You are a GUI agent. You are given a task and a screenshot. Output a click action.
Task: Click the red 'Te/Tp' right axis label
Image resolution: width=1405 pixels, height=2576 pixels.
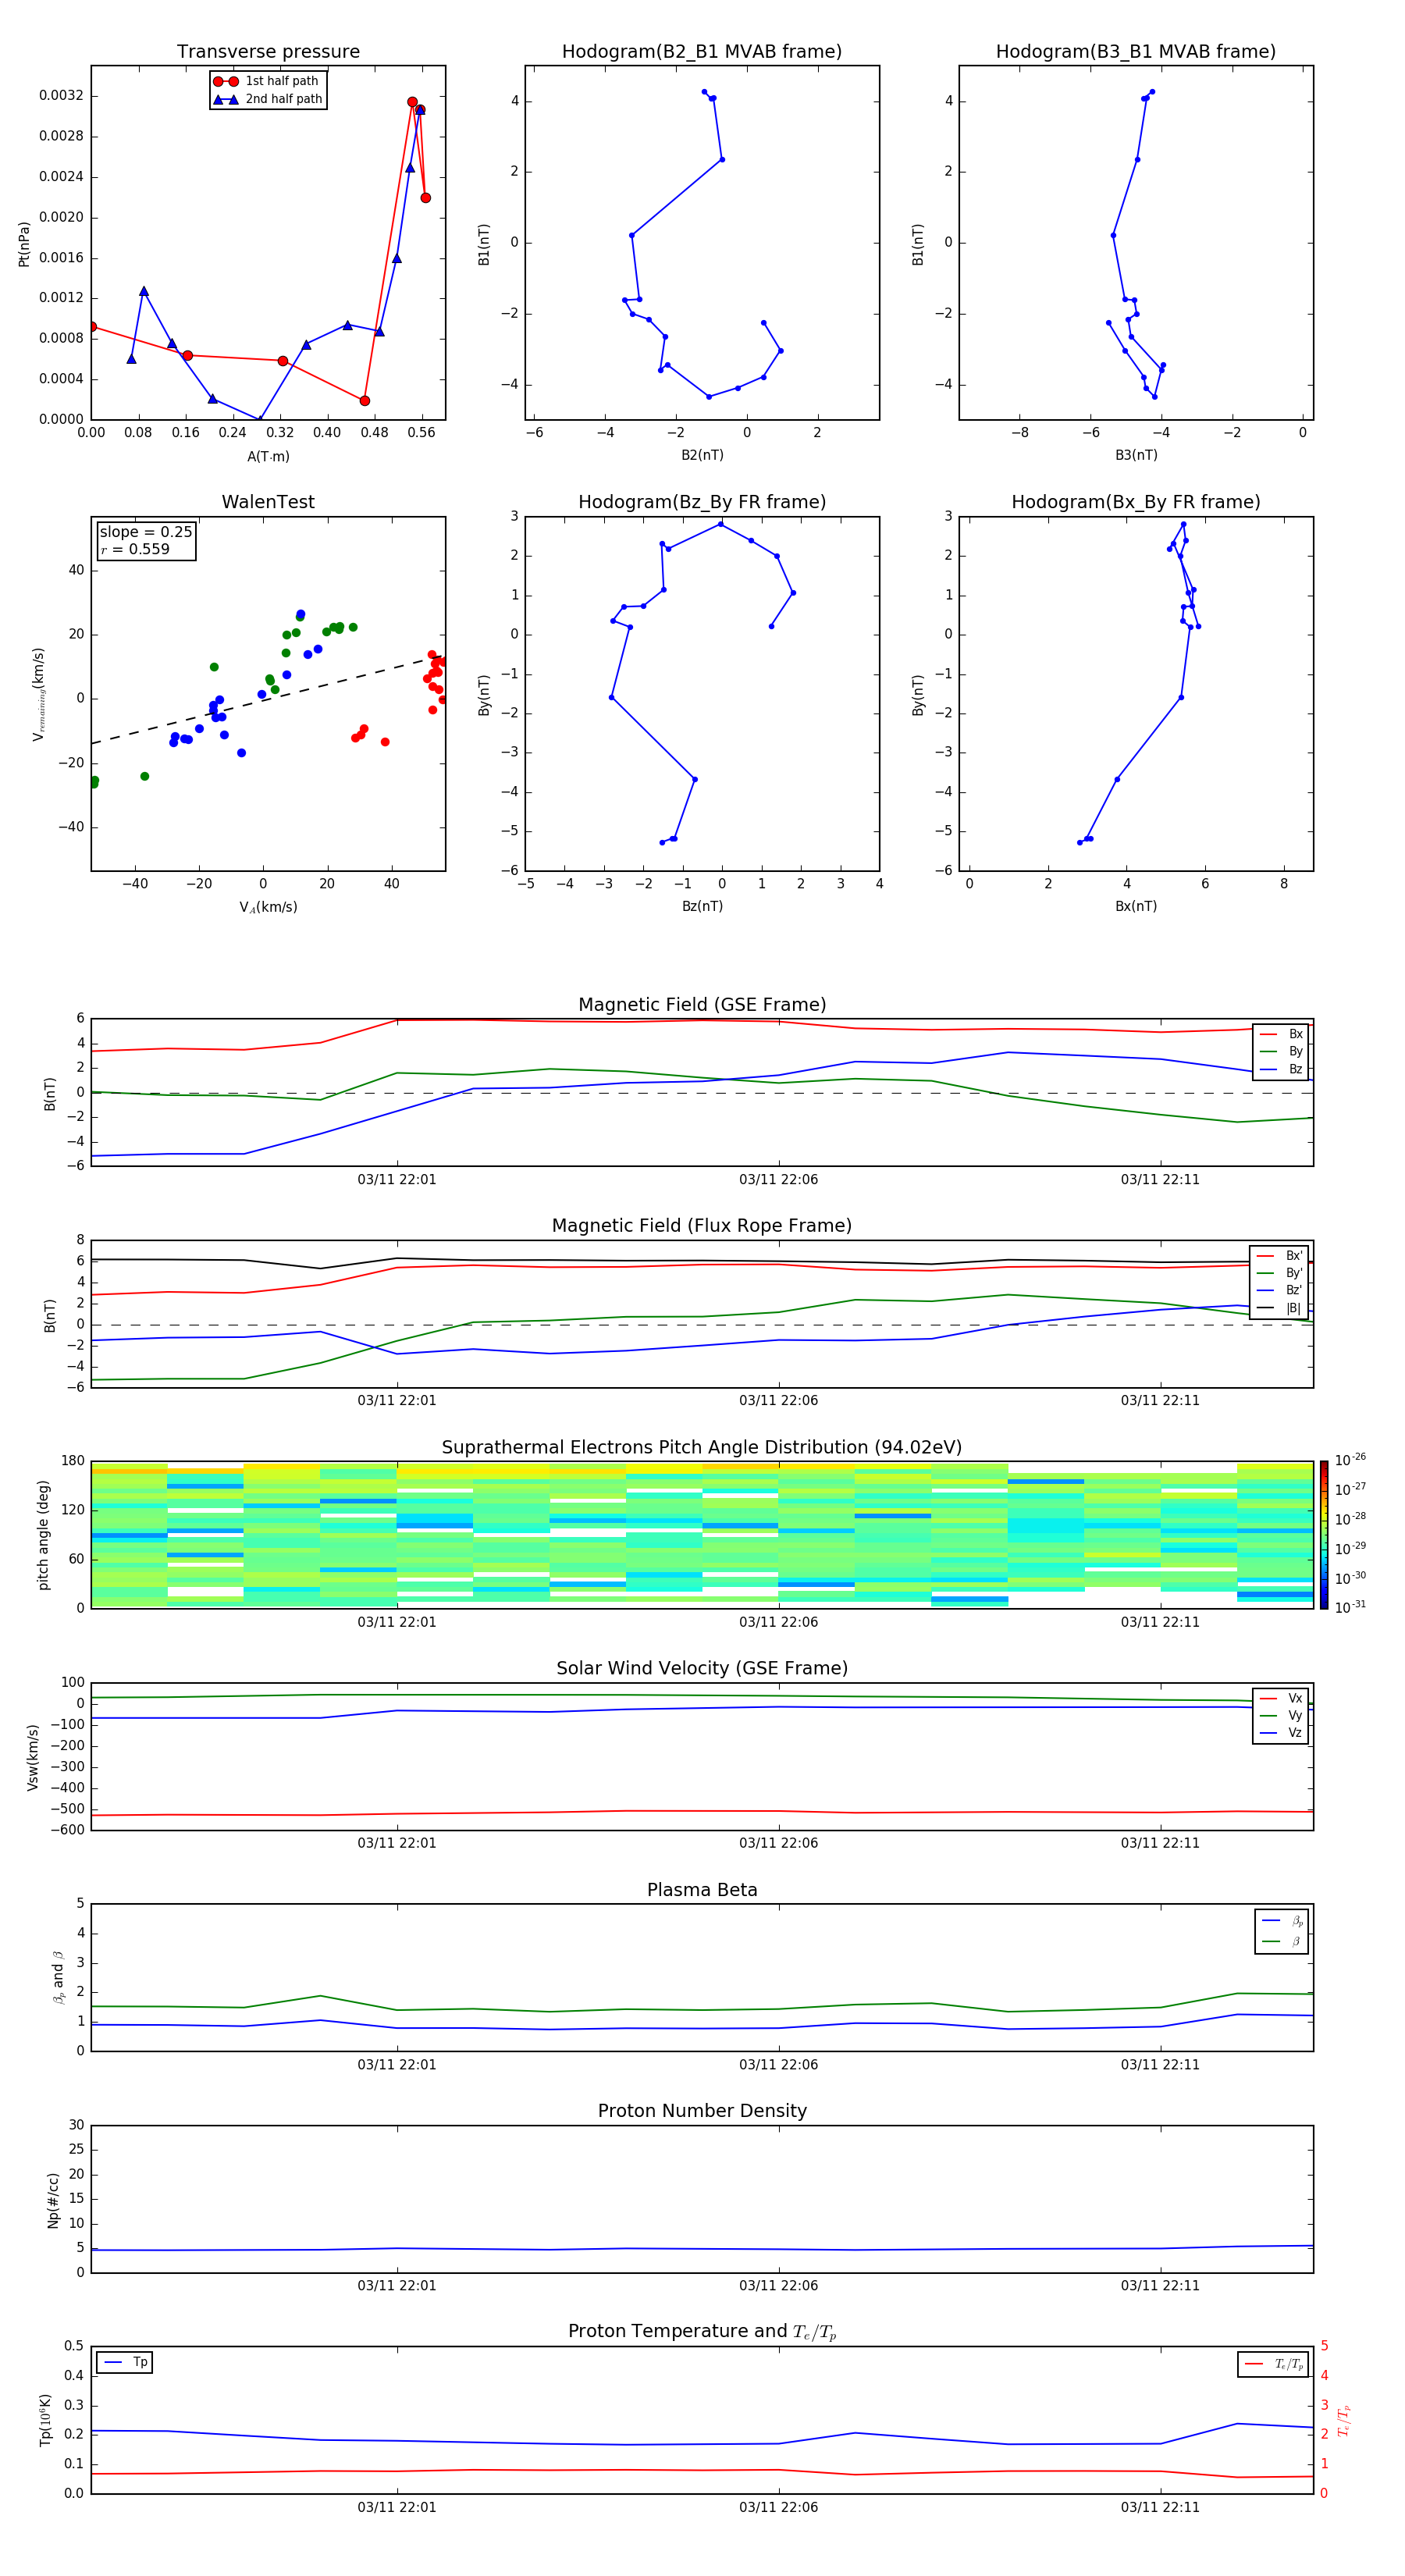pyautogui.click(x=1344, y=2420)
